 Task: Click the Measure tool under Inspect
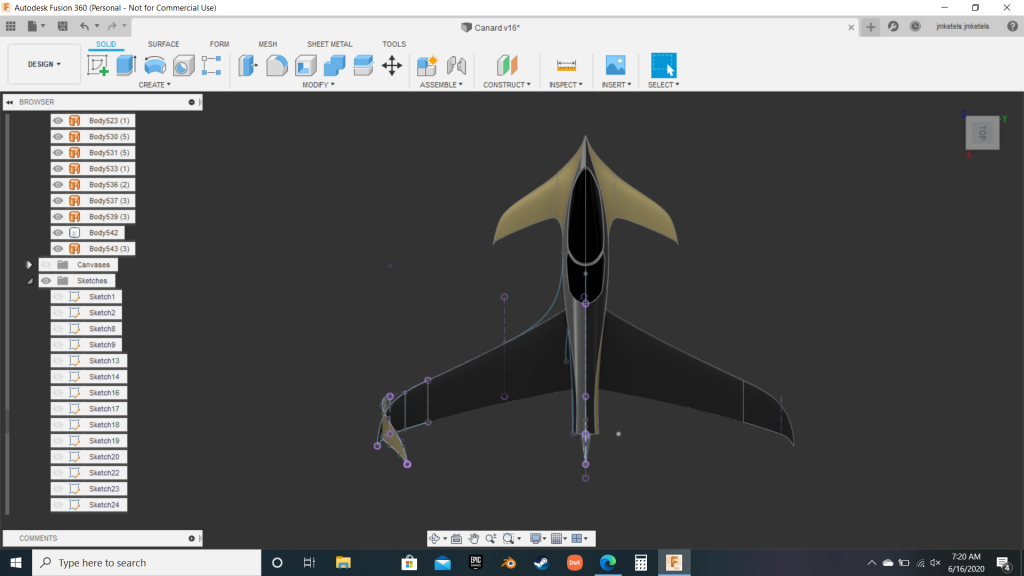(566, 66)
